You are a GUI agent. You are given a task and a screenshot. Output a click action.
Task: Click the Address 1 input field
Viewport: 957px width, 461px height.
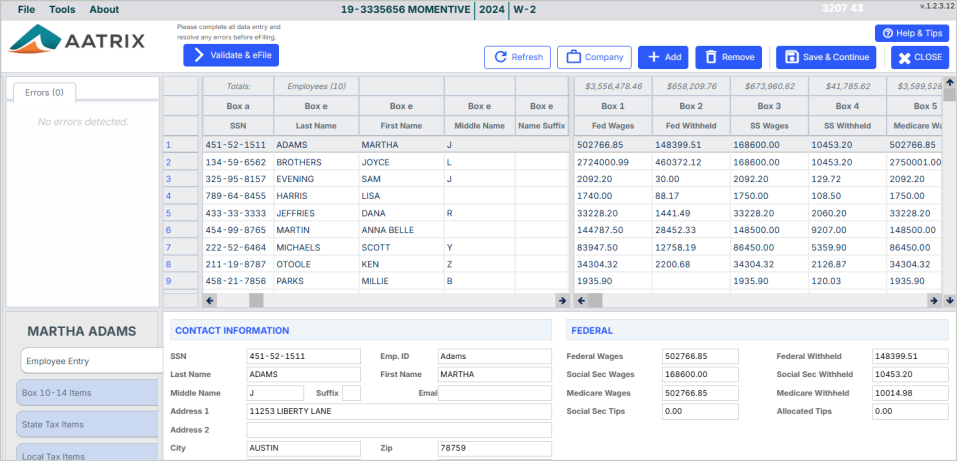(398, 411)
